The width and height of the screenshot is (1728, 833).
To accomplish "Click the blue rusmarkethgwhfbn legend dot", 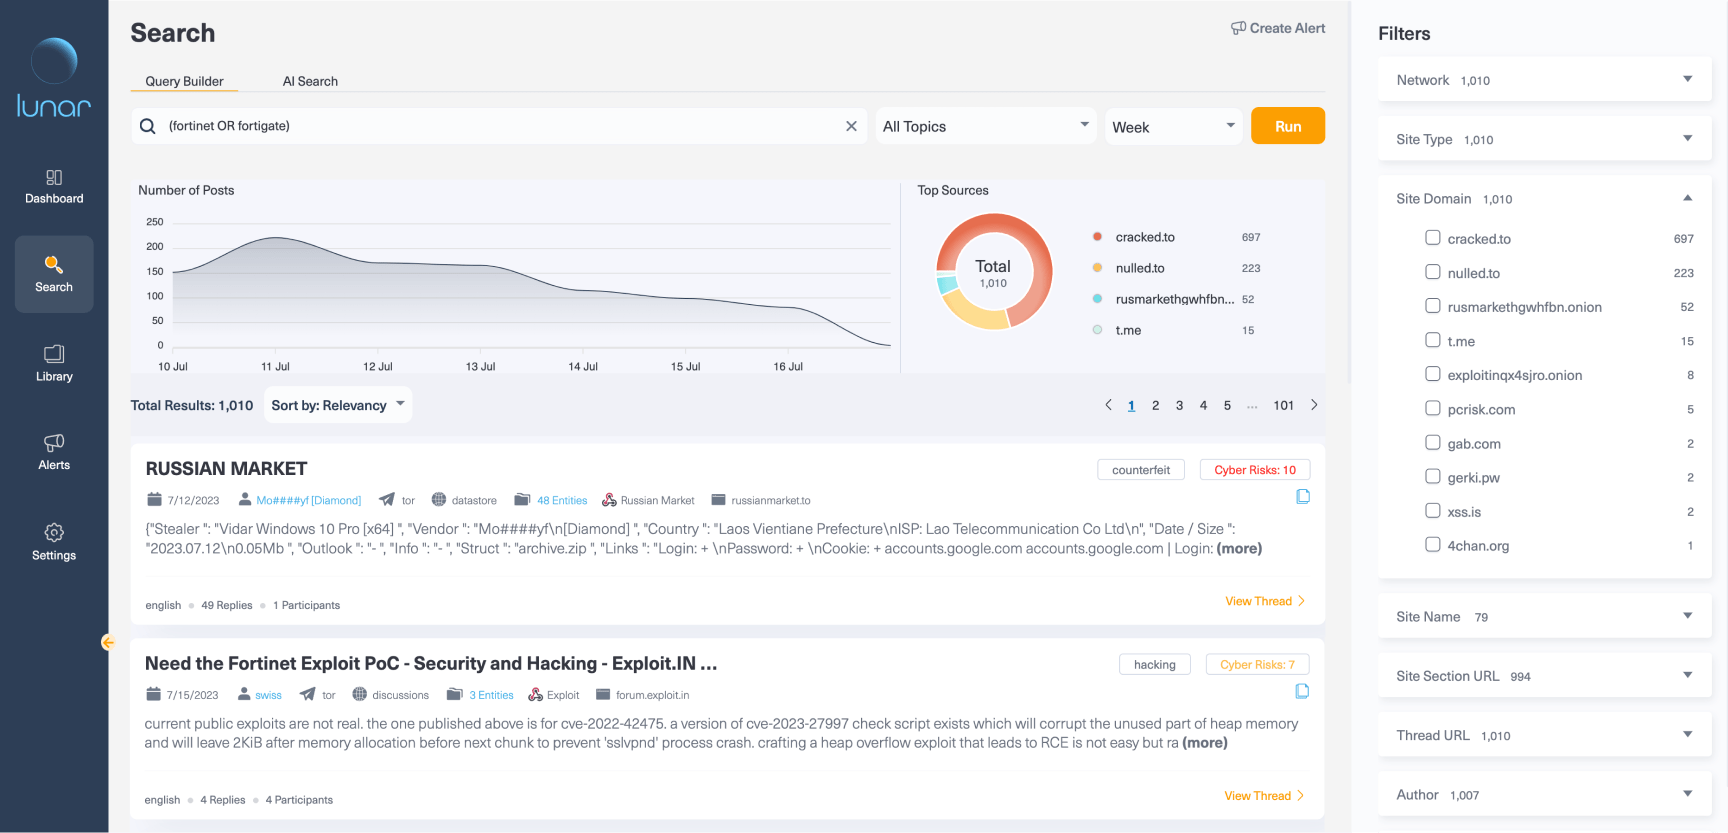I will [x=1097, y=299].
